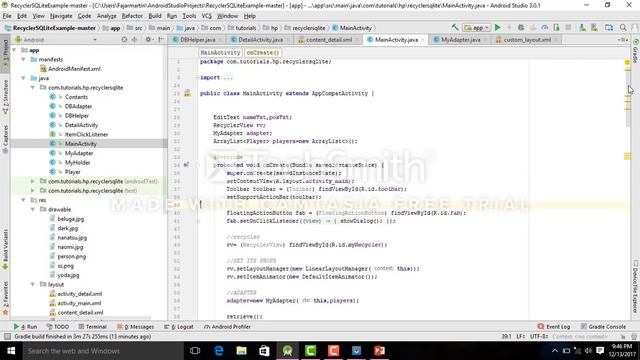Image resolution: width=640 pixels, height=360 pixels.
Task: Open the Project Structure icon
Action: tap(609, 28)
